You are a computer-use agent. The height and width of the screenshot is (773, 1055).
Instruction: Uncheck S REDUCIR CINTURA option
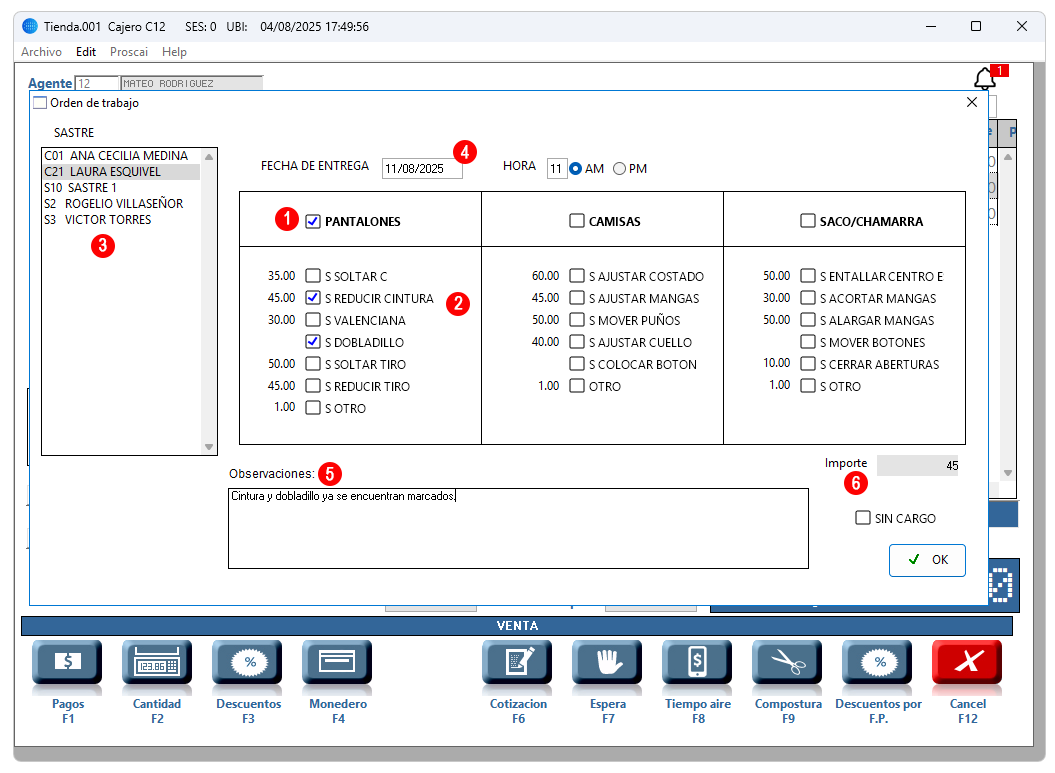313,297
